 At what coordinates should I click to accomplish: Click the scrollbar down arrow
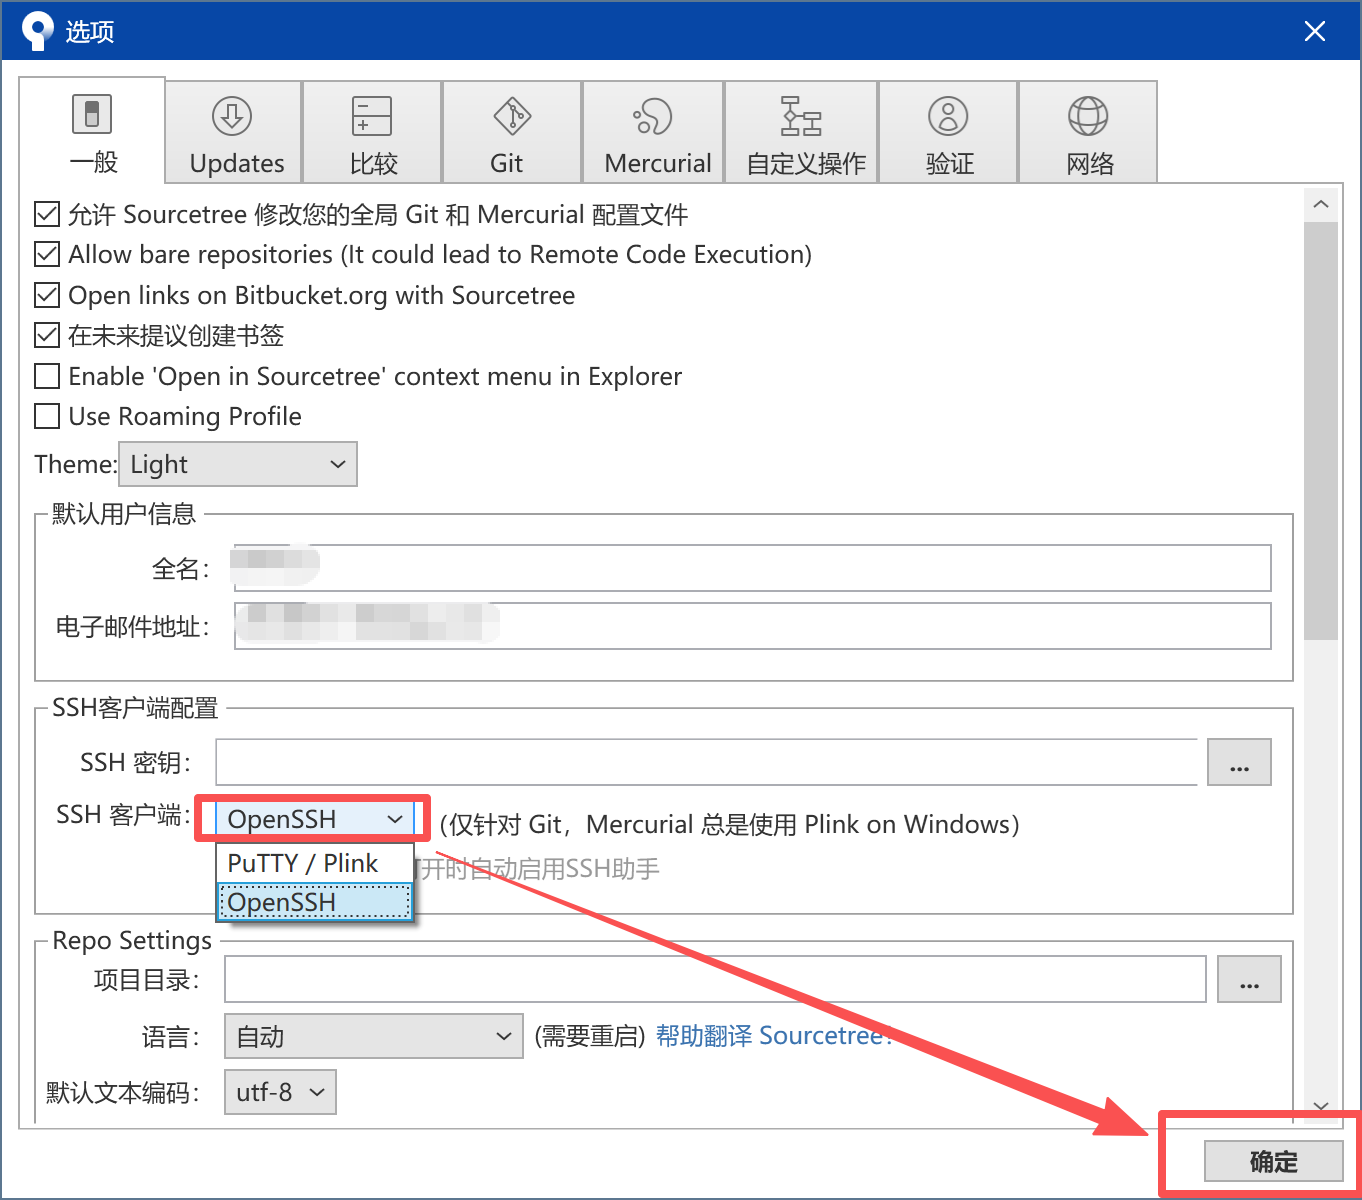coord(1321,1107)
